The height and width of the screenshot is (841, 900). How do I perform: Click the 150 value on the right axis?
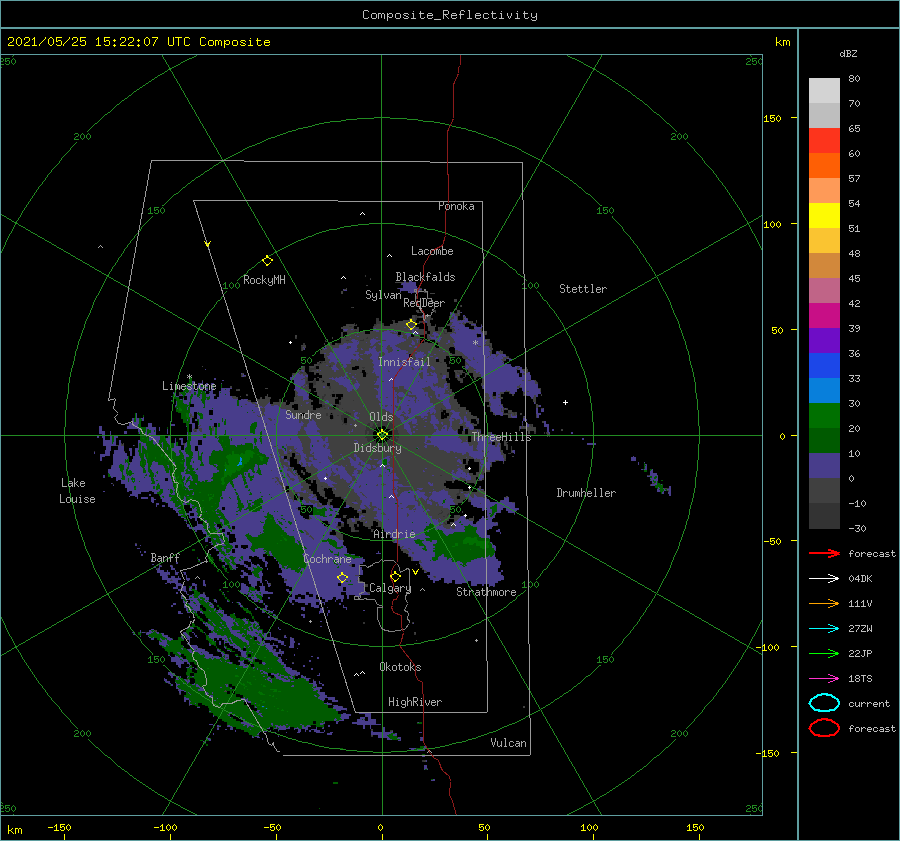[x=772, y=118]
